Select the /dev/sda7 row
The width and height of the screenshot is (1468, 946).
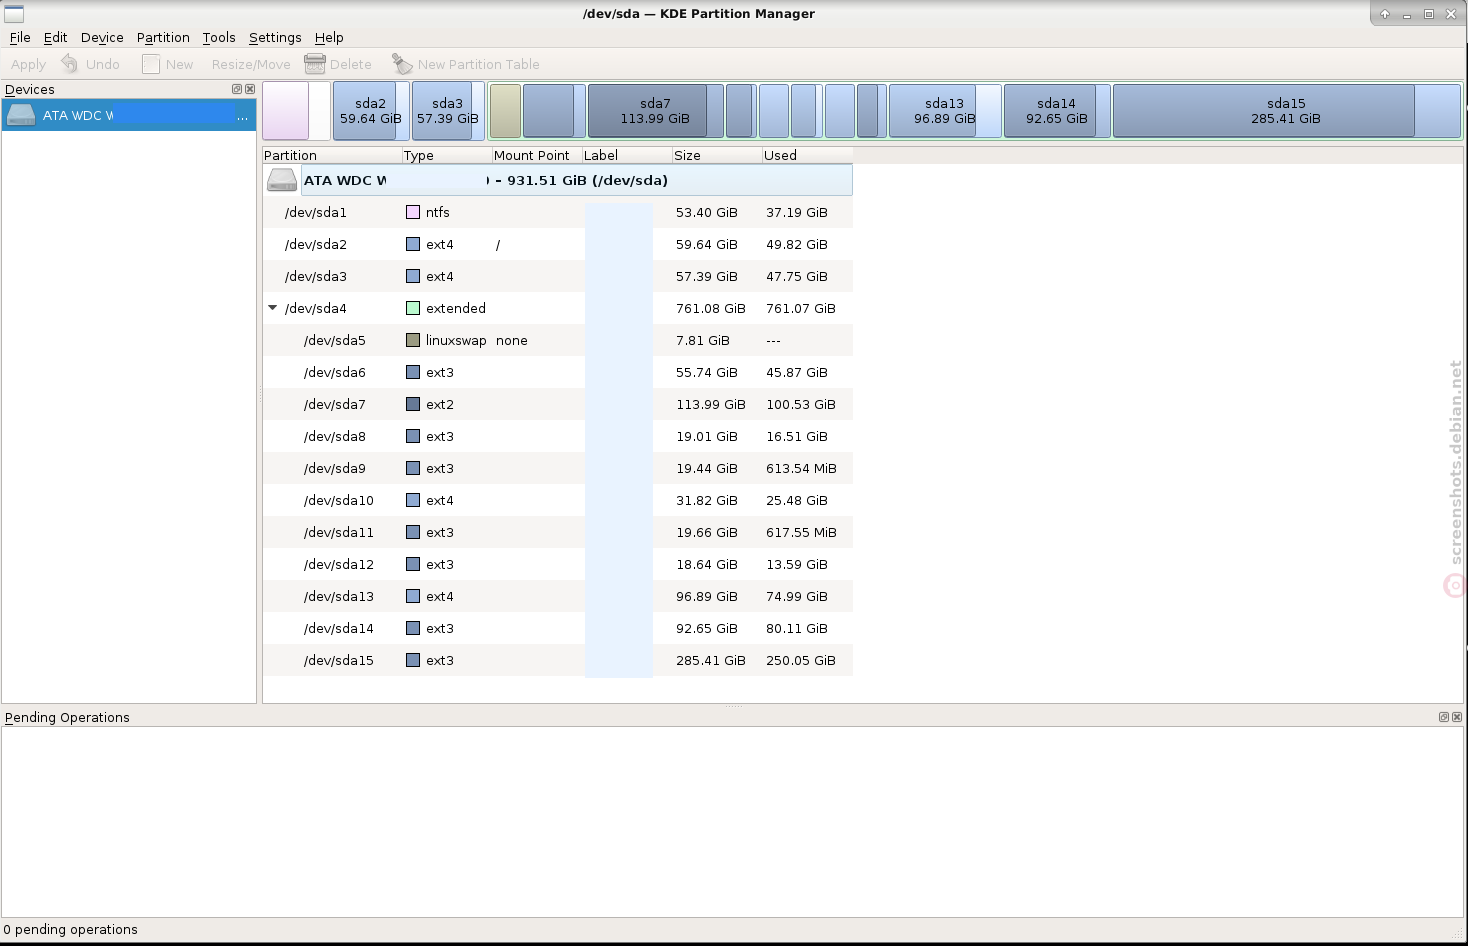(x=558, y=404)
